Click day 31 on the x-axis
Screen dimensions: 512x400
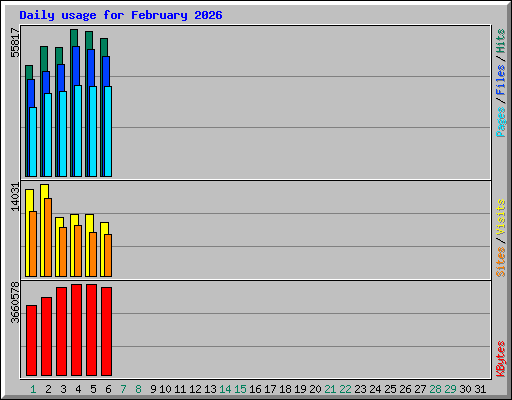pyautogui.click(x=480, y=389)
